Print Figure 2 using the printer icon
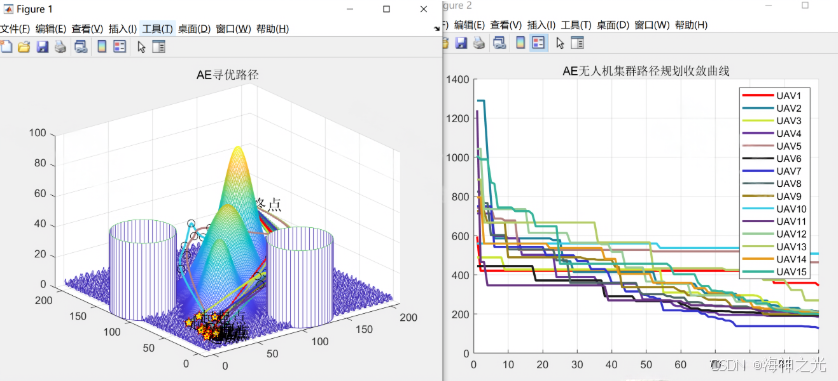Screen dimensions: 838x381 (x=479, y=43)
